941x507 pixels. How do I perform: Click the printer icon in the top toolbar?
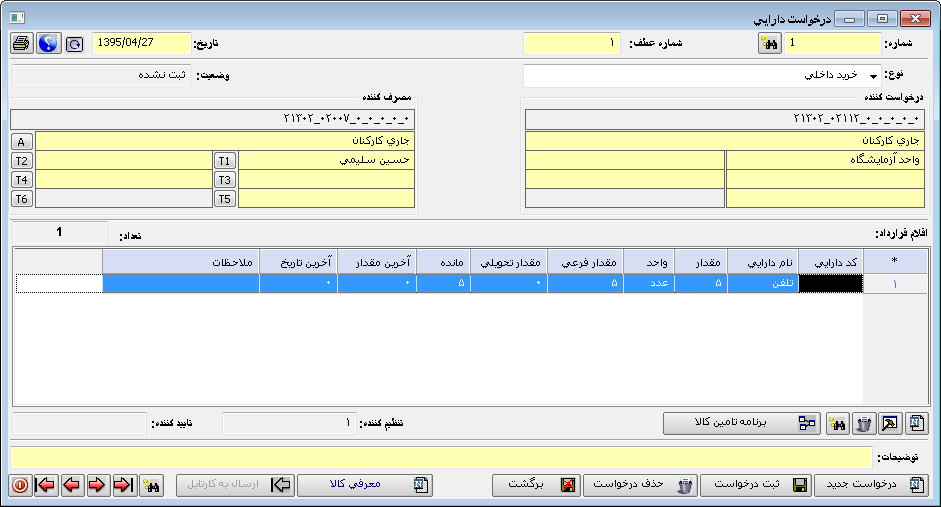[22, 43]
